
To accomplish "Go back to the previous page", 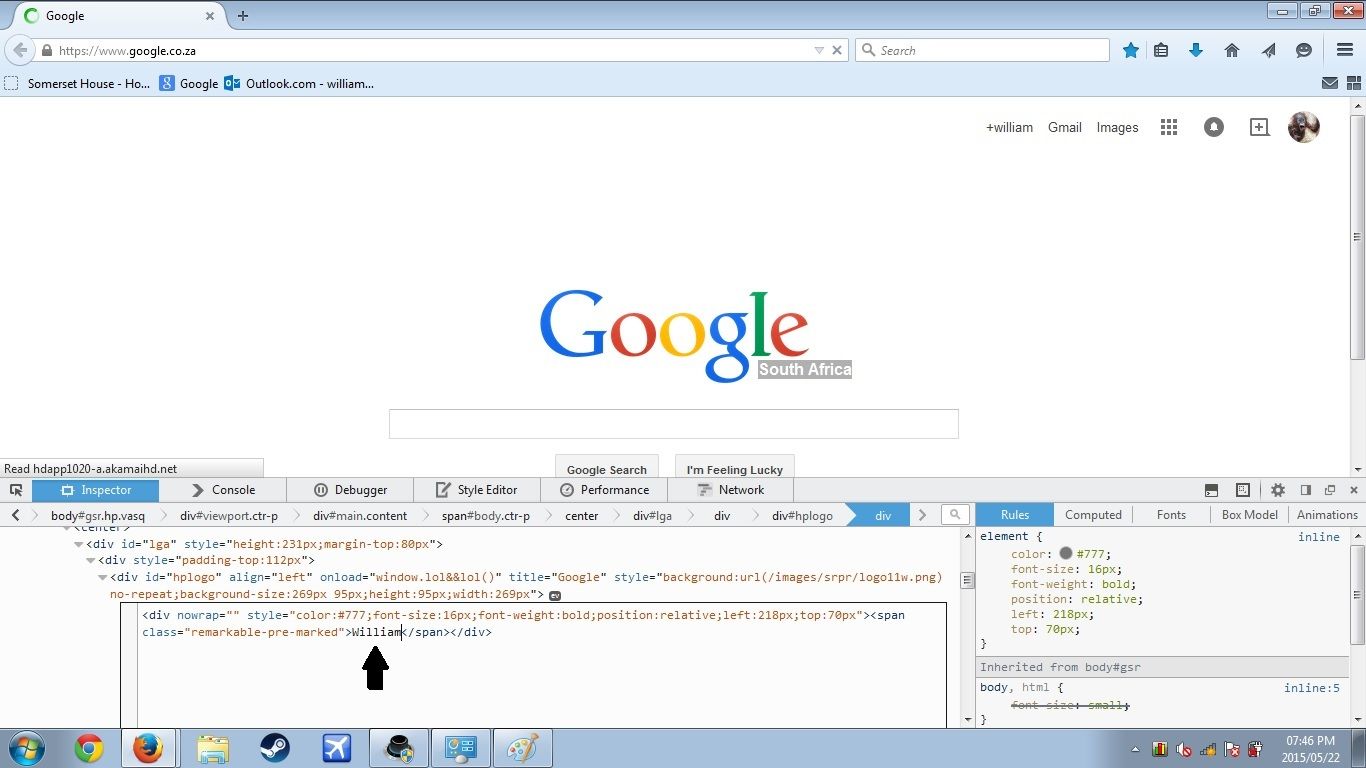I will coord(20,50).
